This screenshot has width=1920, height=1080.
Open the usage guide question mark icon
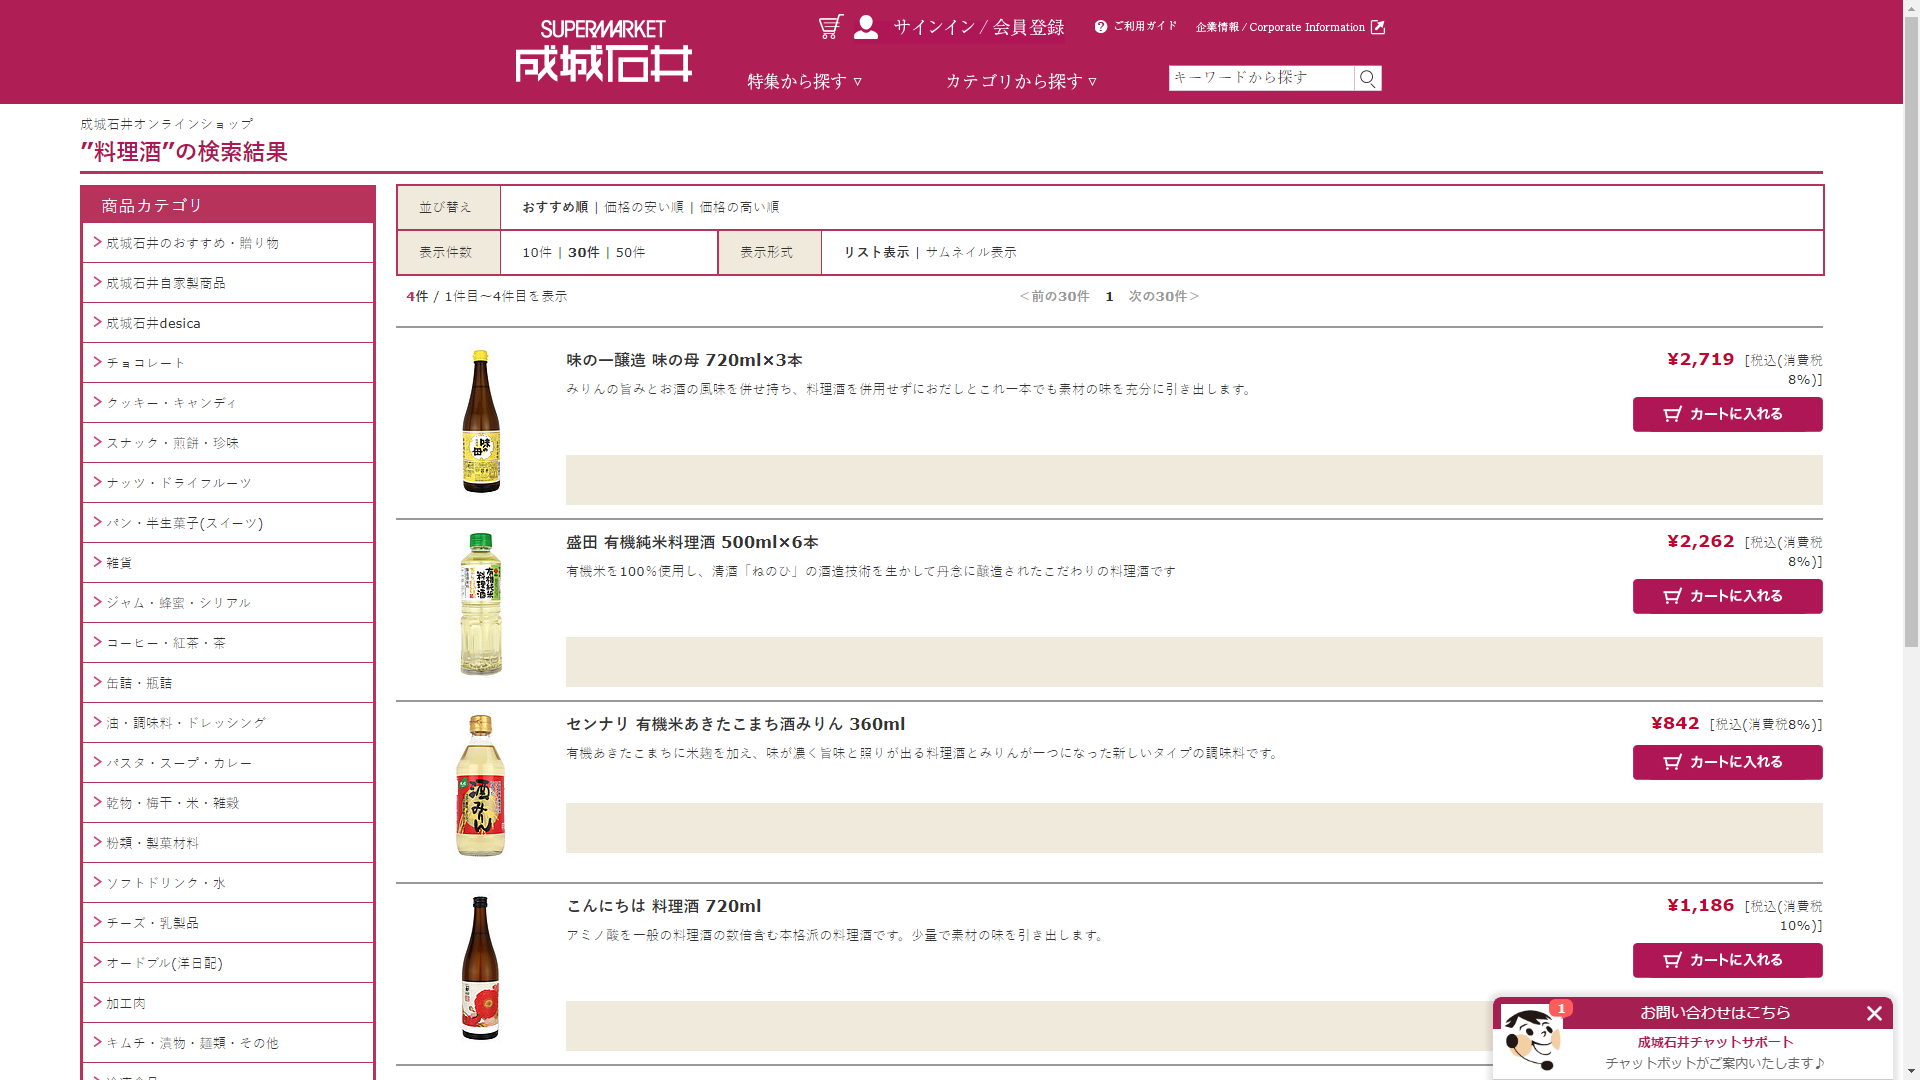(x=1101, y=27)
